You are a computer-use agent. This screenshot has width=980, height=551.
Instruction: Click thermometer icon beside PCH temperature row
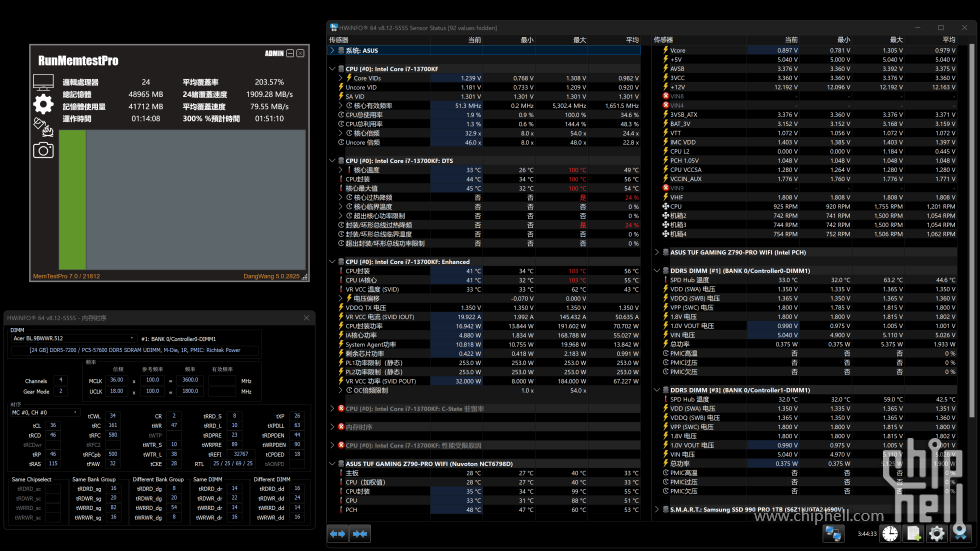point(341,510)
